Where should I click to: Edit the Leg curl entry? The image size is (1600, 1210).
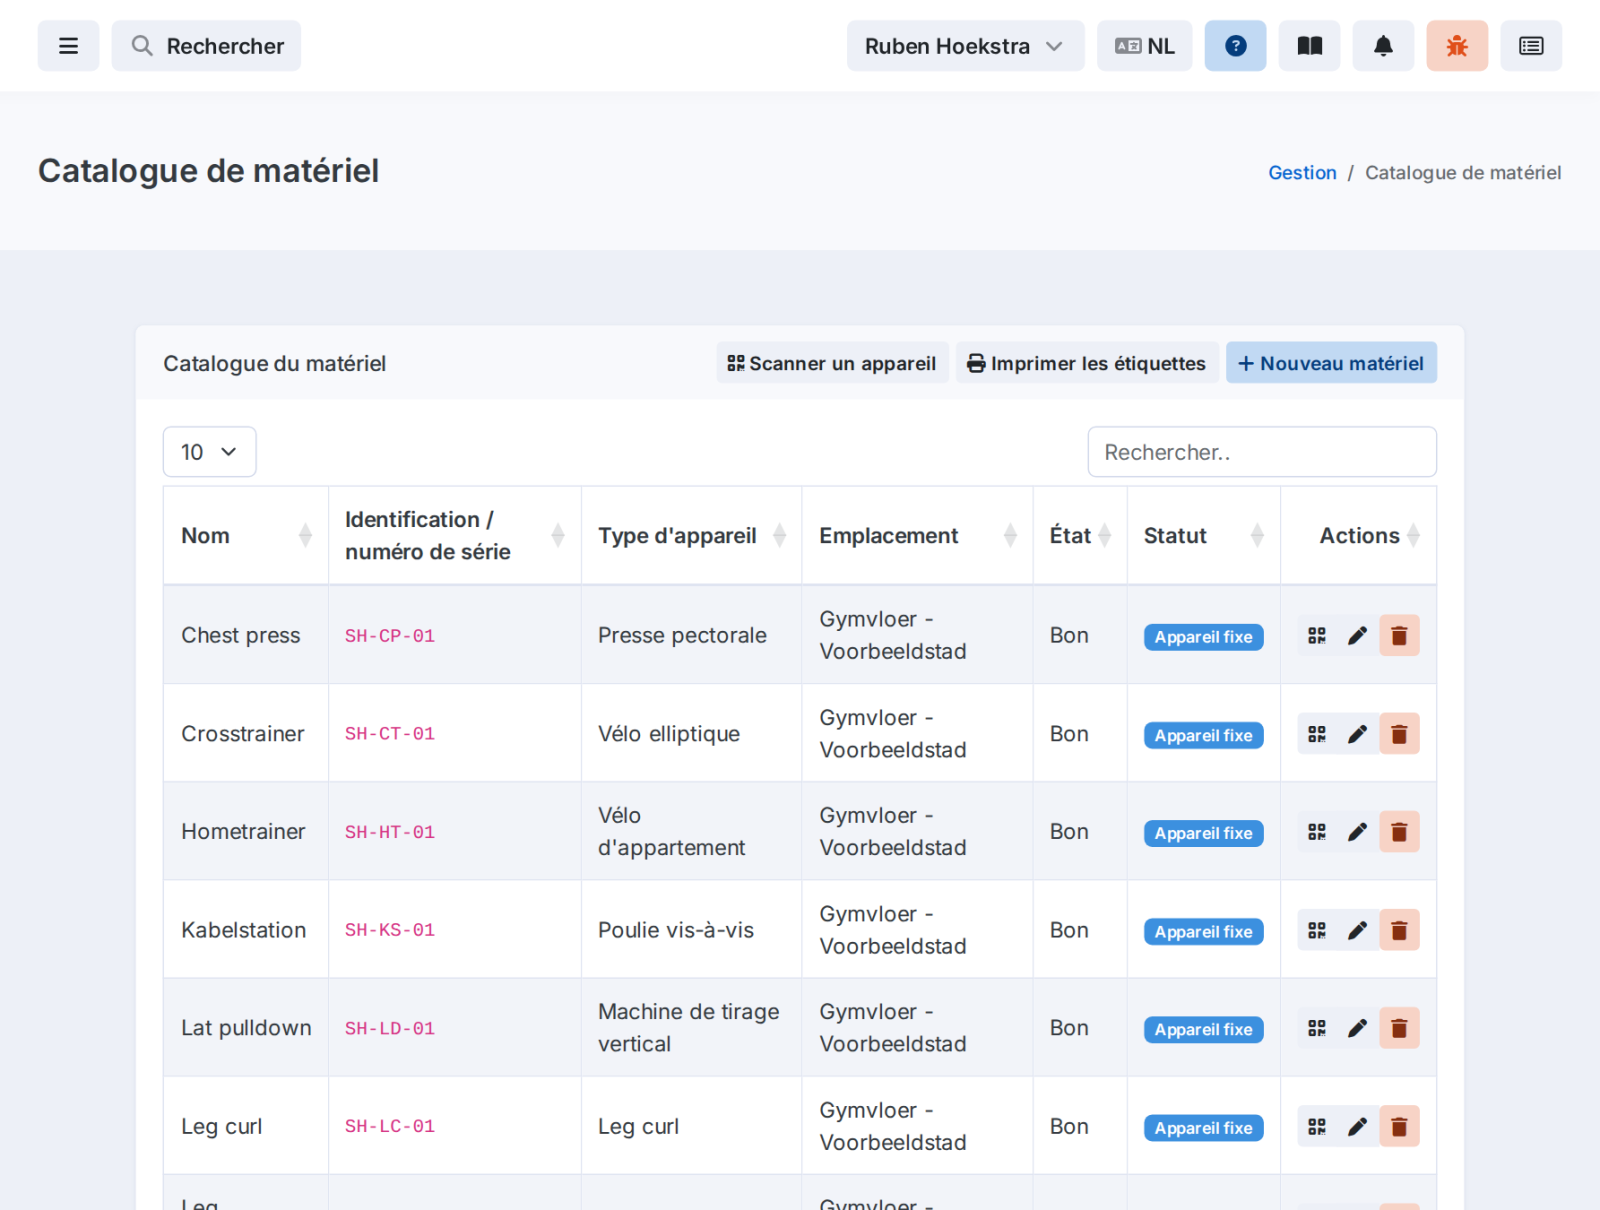[1357, 1126]
